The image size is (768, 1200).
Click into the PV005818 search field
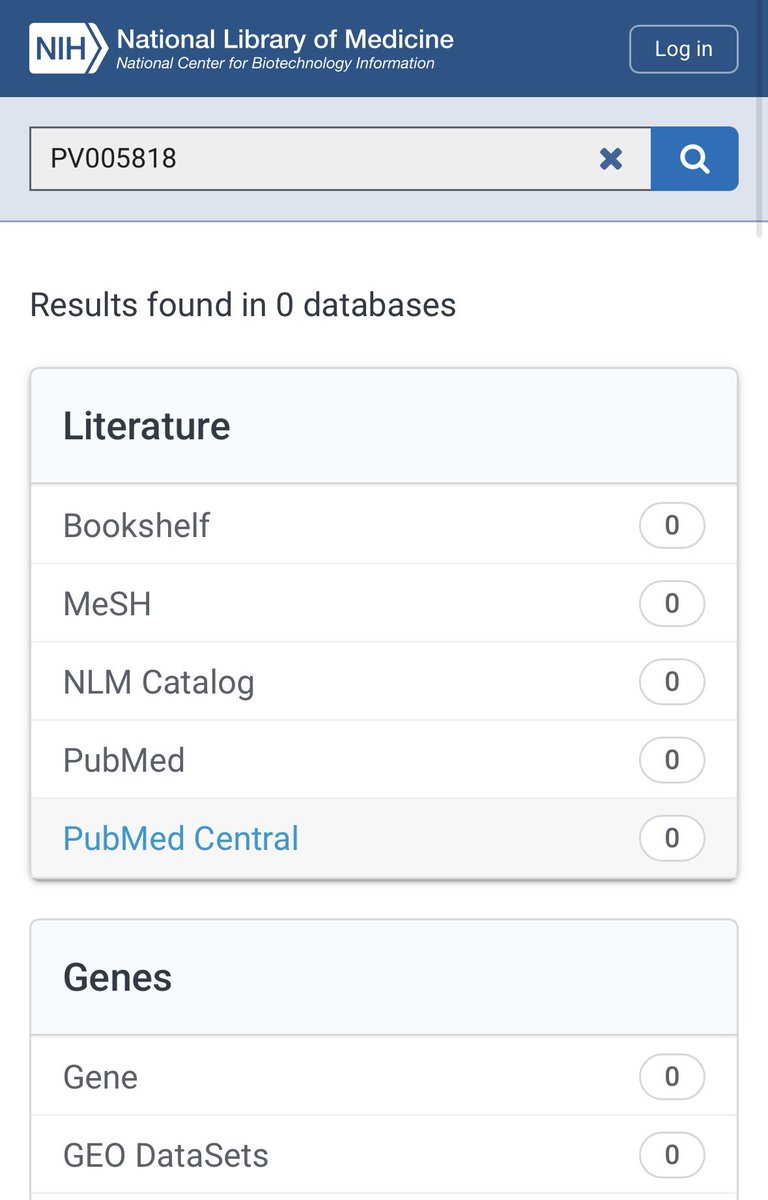coord(310,158)
